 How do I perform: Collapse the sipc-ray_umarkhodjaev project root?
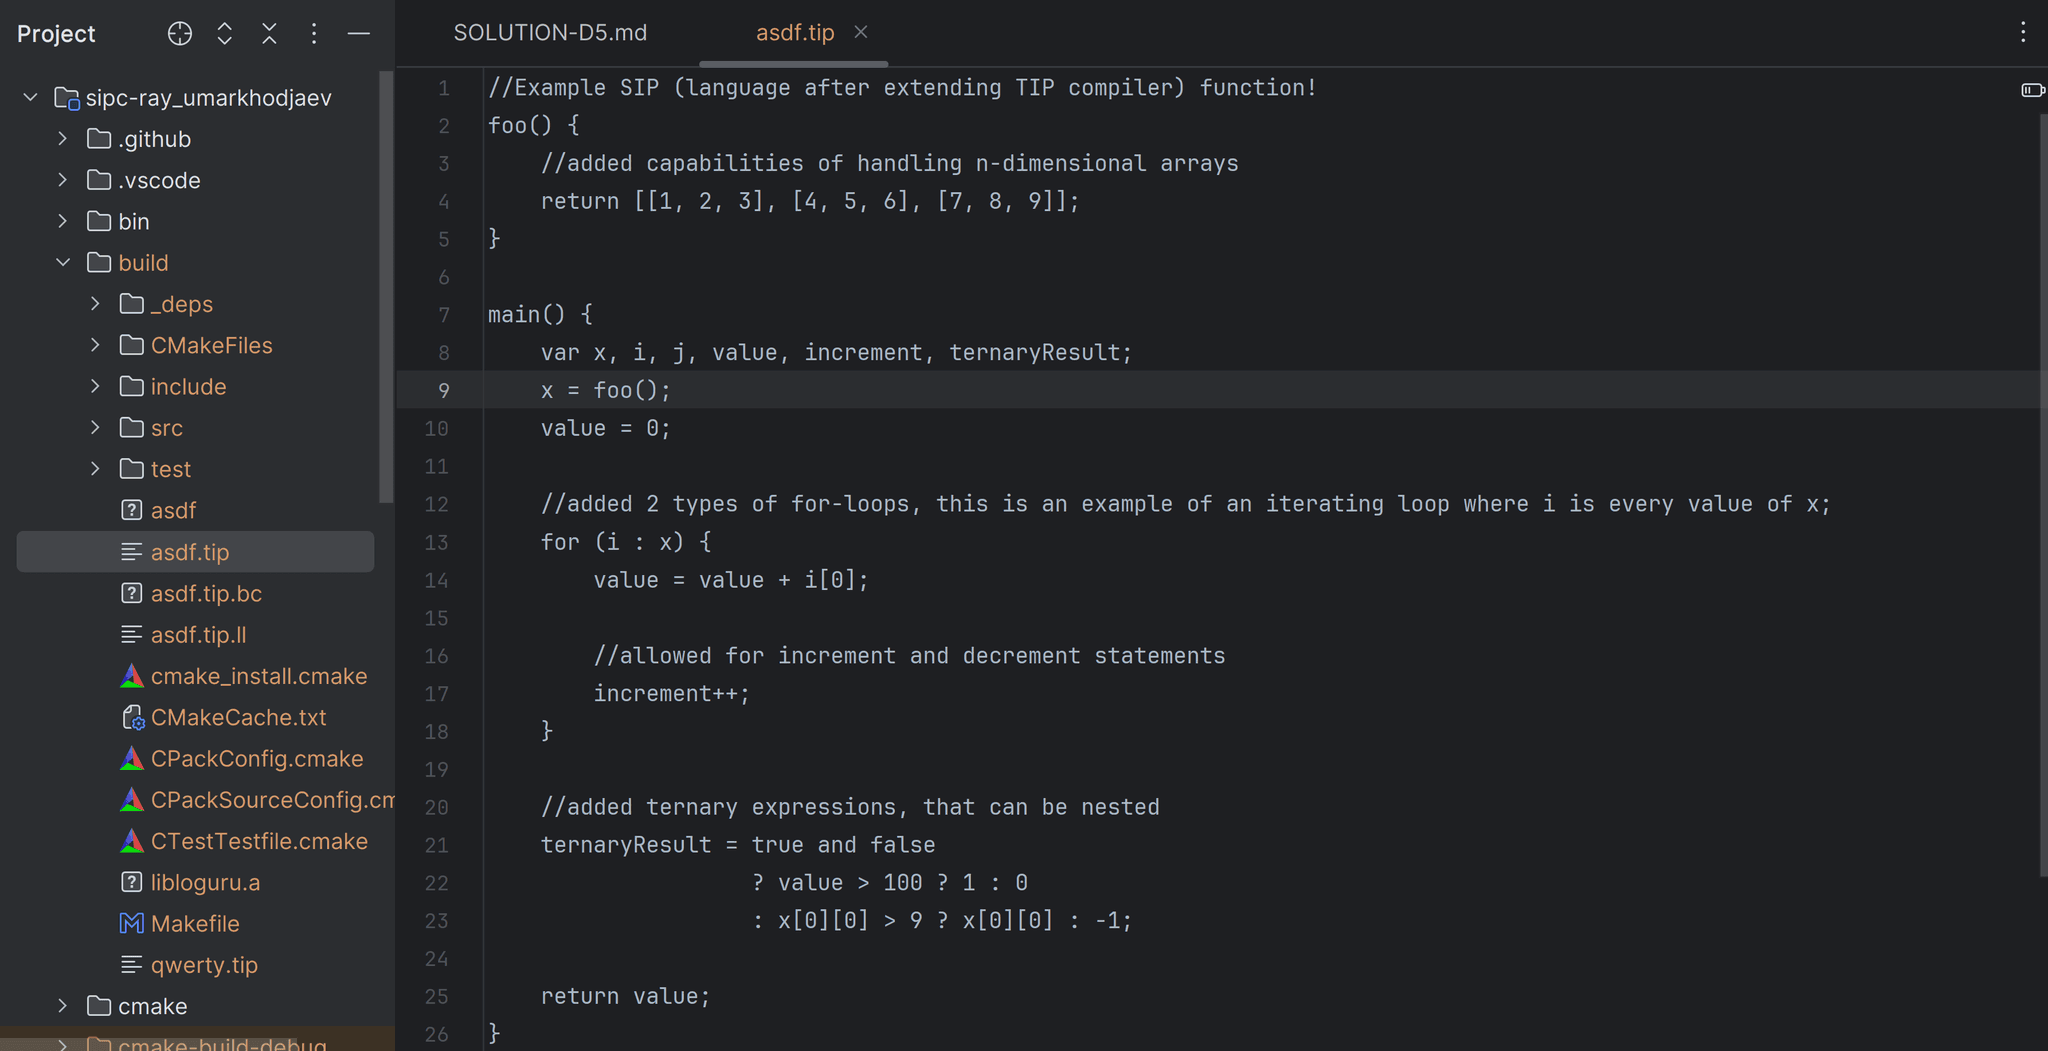(x=31, y=97)
